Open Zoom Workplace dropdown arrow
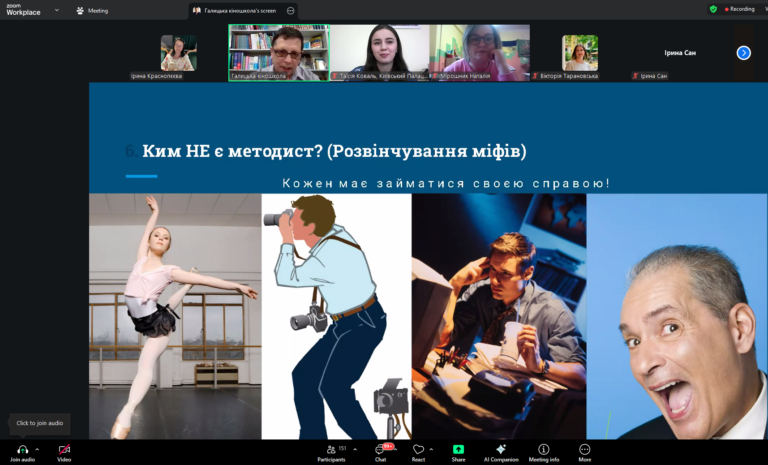 point(57,10)
